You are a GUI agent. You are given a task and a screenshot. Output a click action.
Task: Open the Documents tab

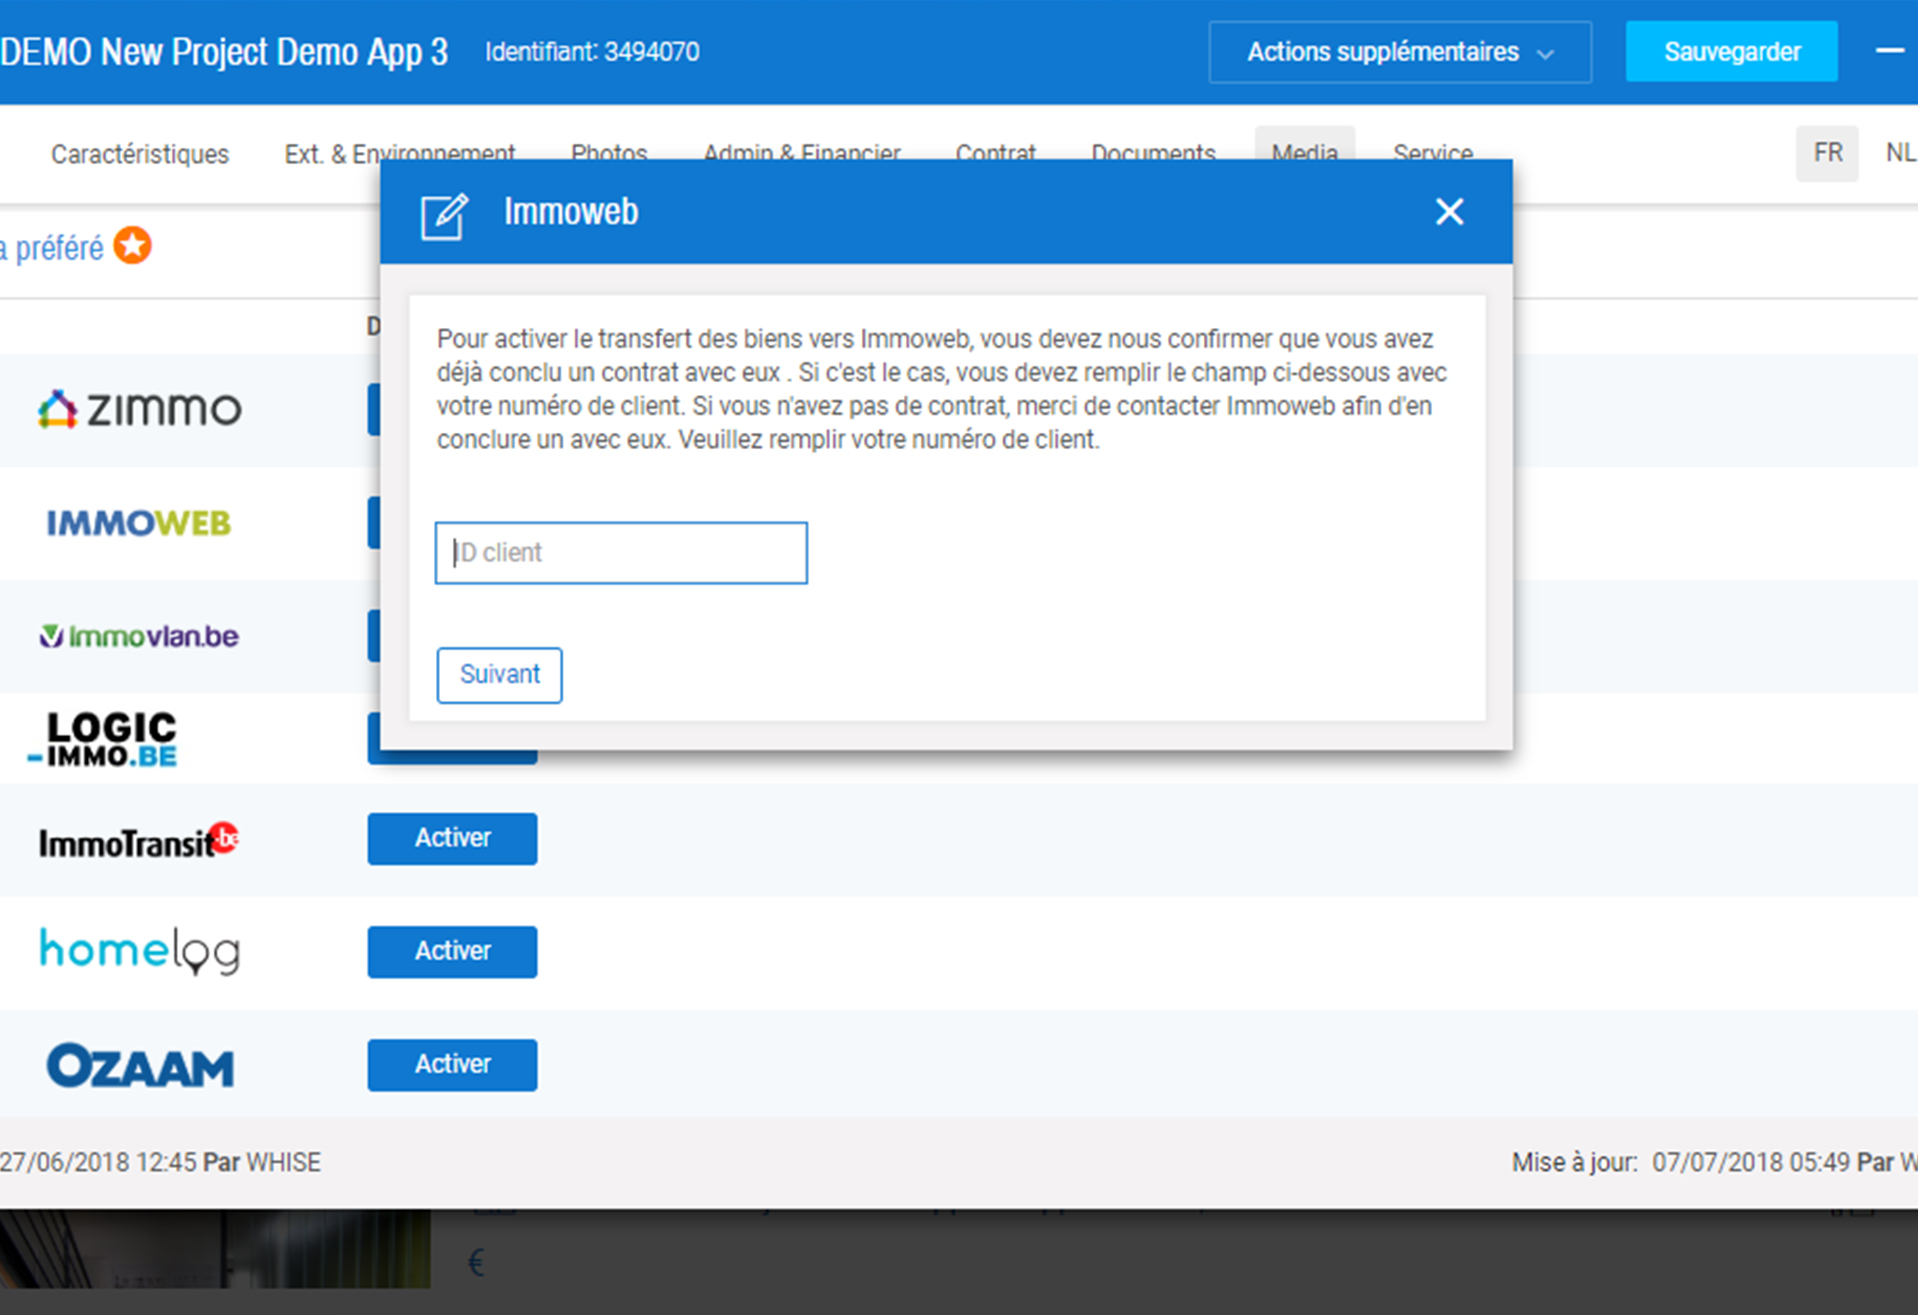(x=1153, y=153)
